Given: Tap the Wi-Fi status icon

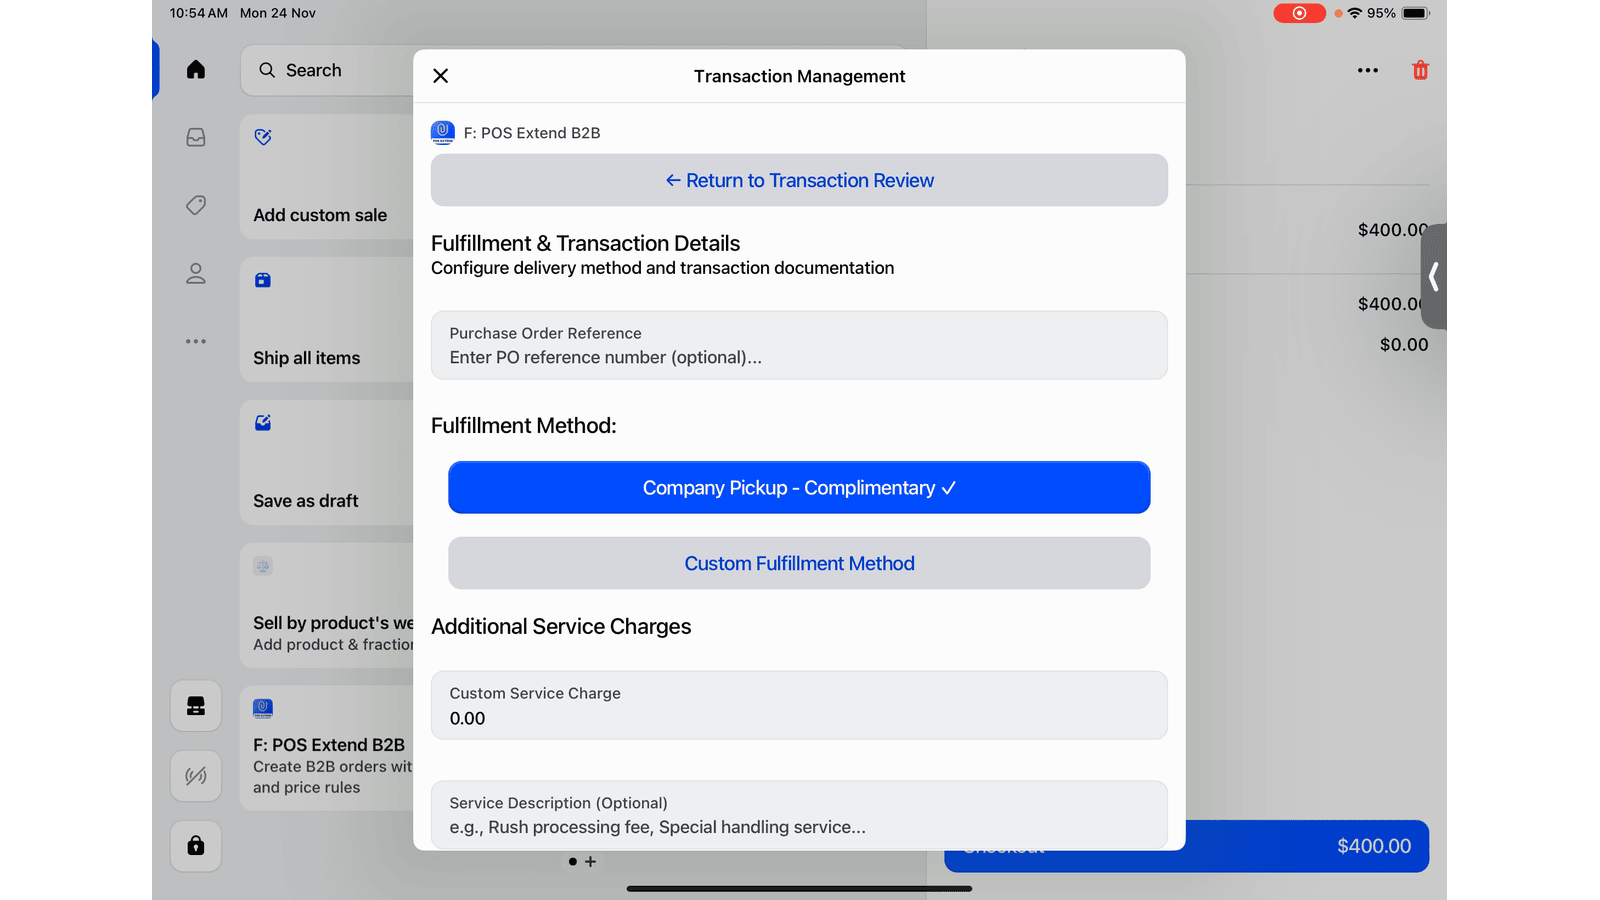Looking at the screenshot, I should point(1355,13).
